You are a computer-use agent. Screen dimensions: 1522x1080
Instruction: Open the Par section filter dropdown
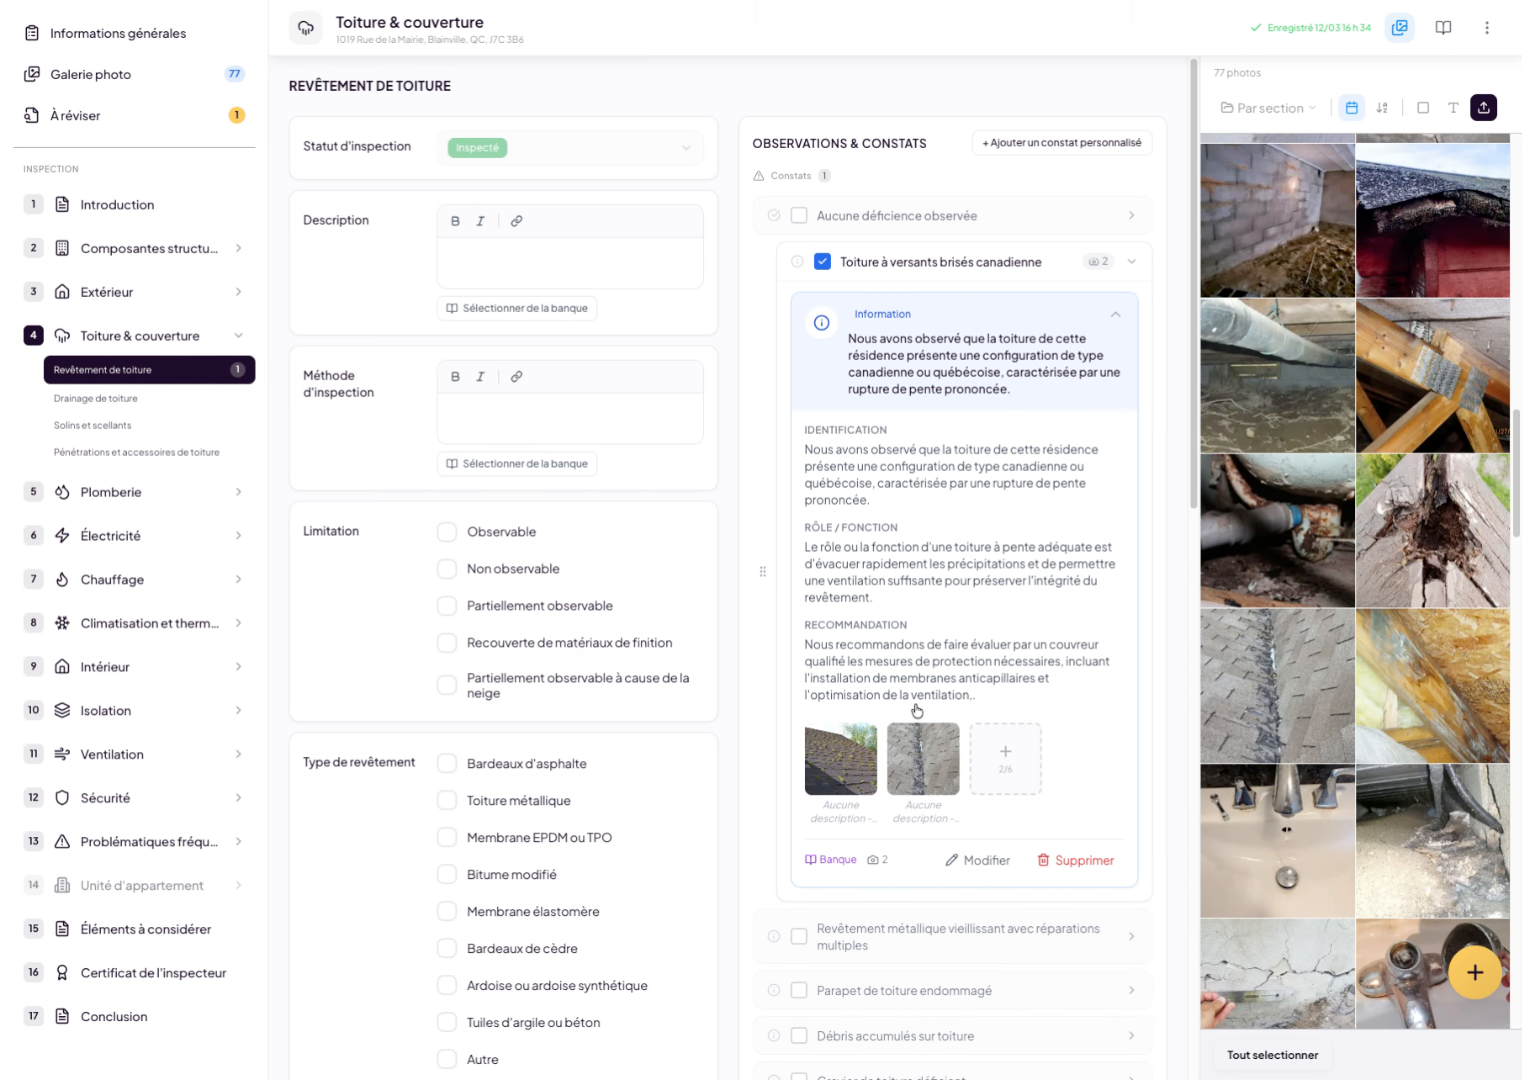pyautogui.click(x=1268, y=108)
